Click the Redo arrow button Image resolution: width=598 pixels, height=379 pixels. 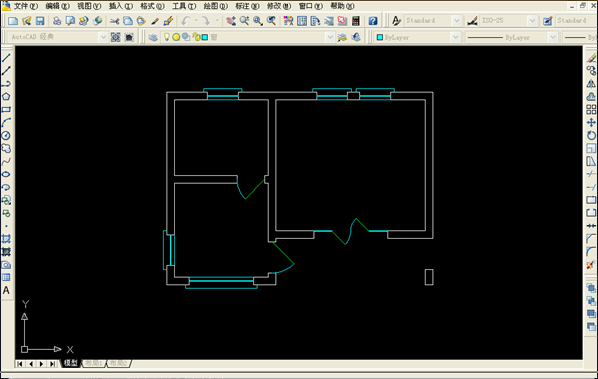click(x=206, y=21)
